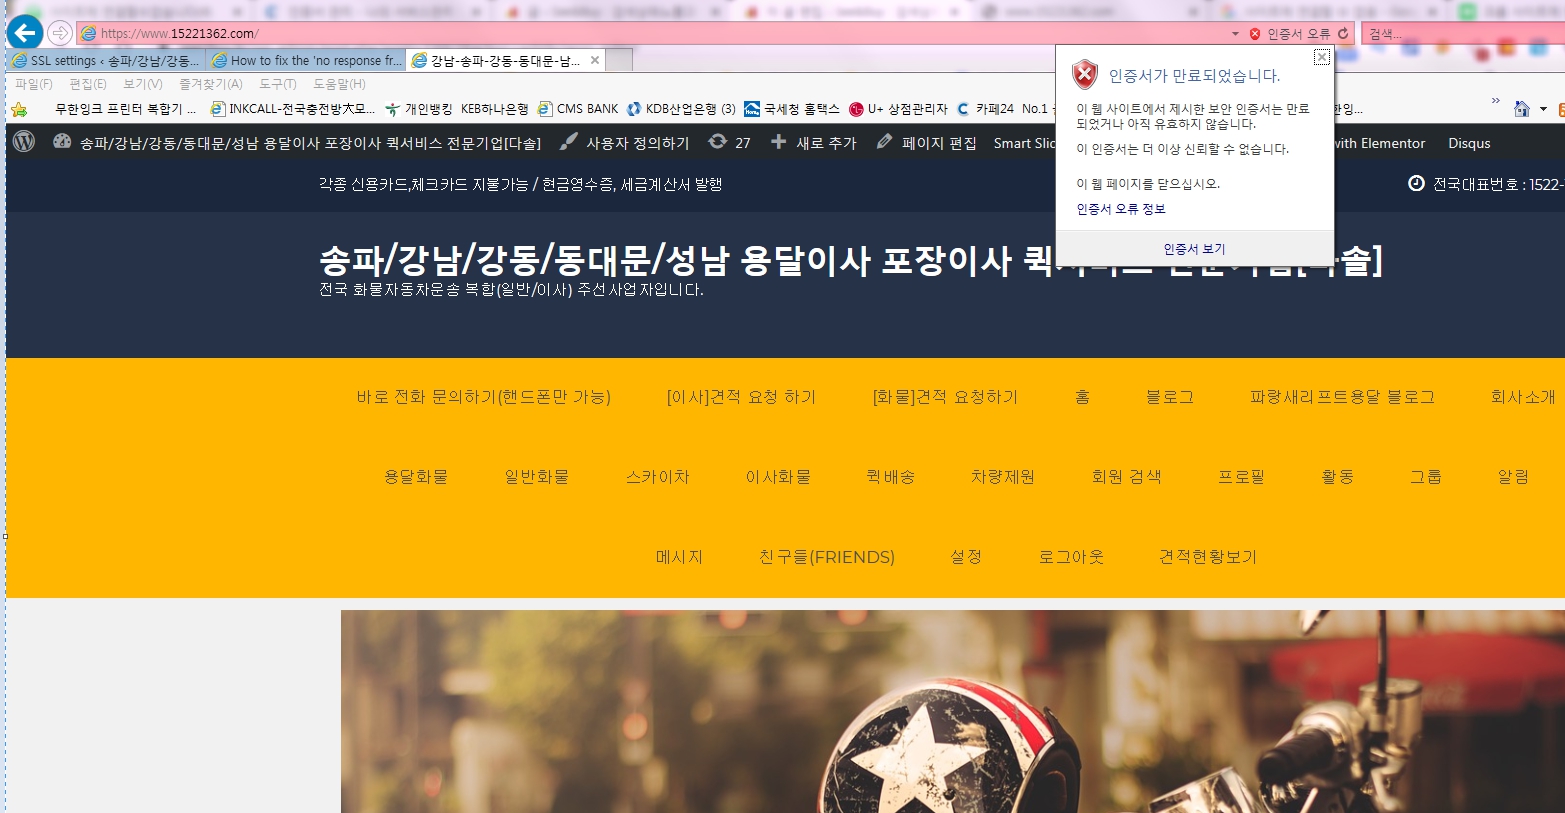
Task: Click the updates icon showing 27
Action: point(729,143)
